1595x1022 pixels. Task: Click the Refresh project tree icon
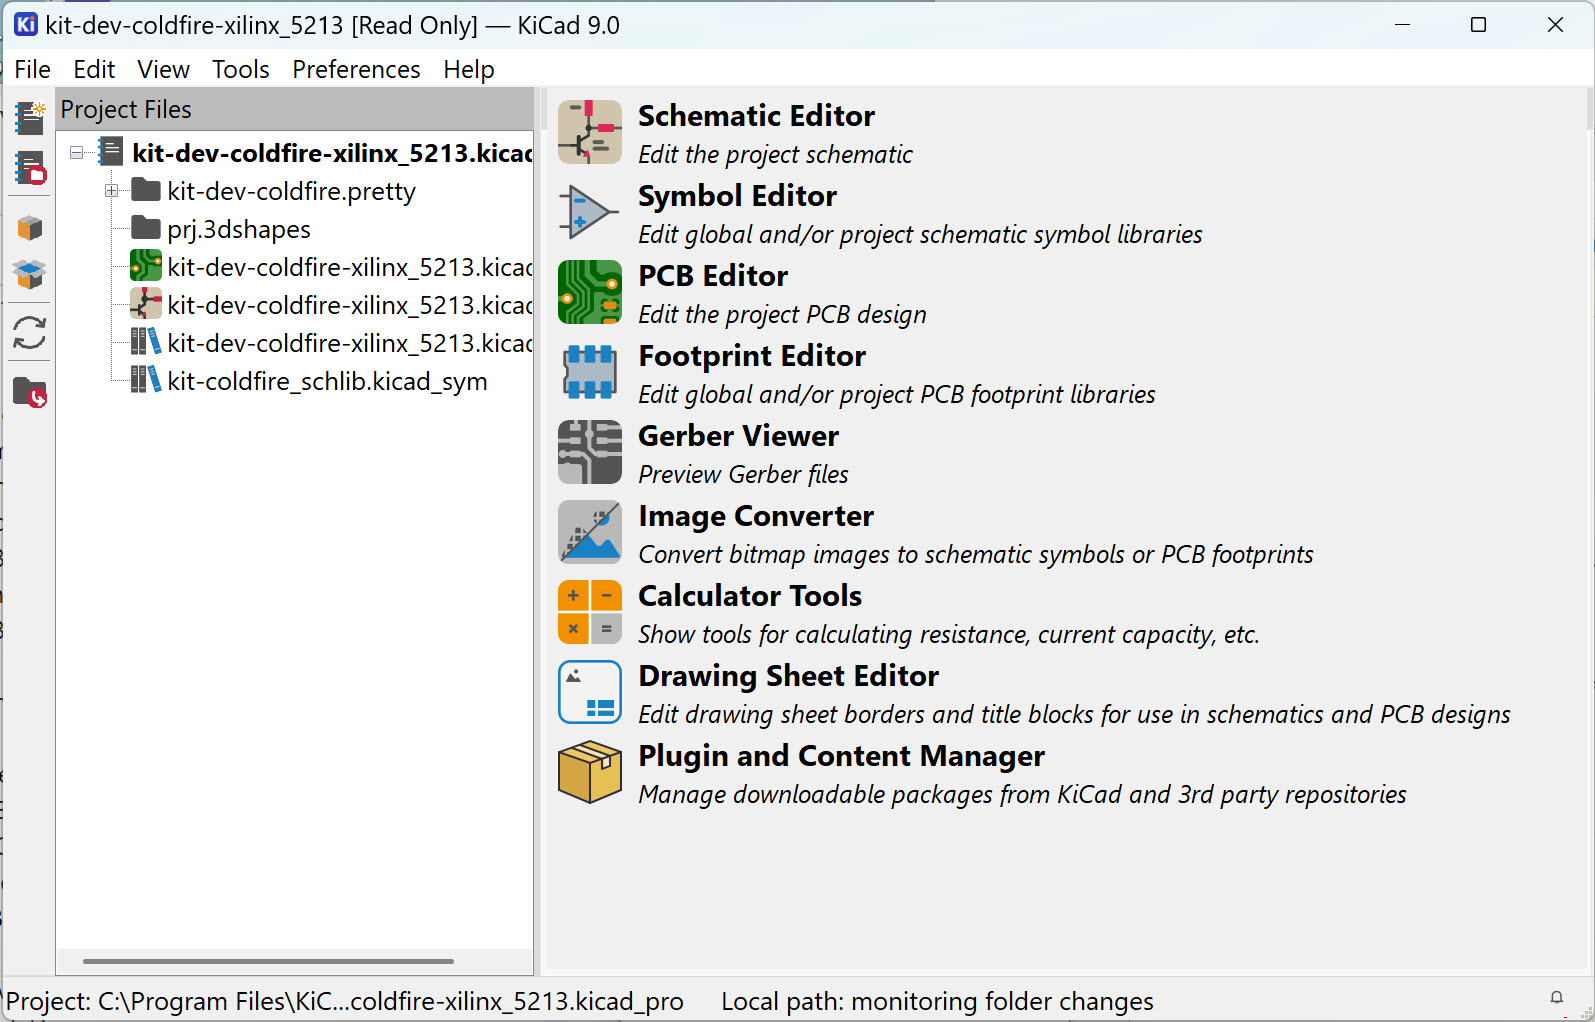pyautogui.click(x=30, y=333)
